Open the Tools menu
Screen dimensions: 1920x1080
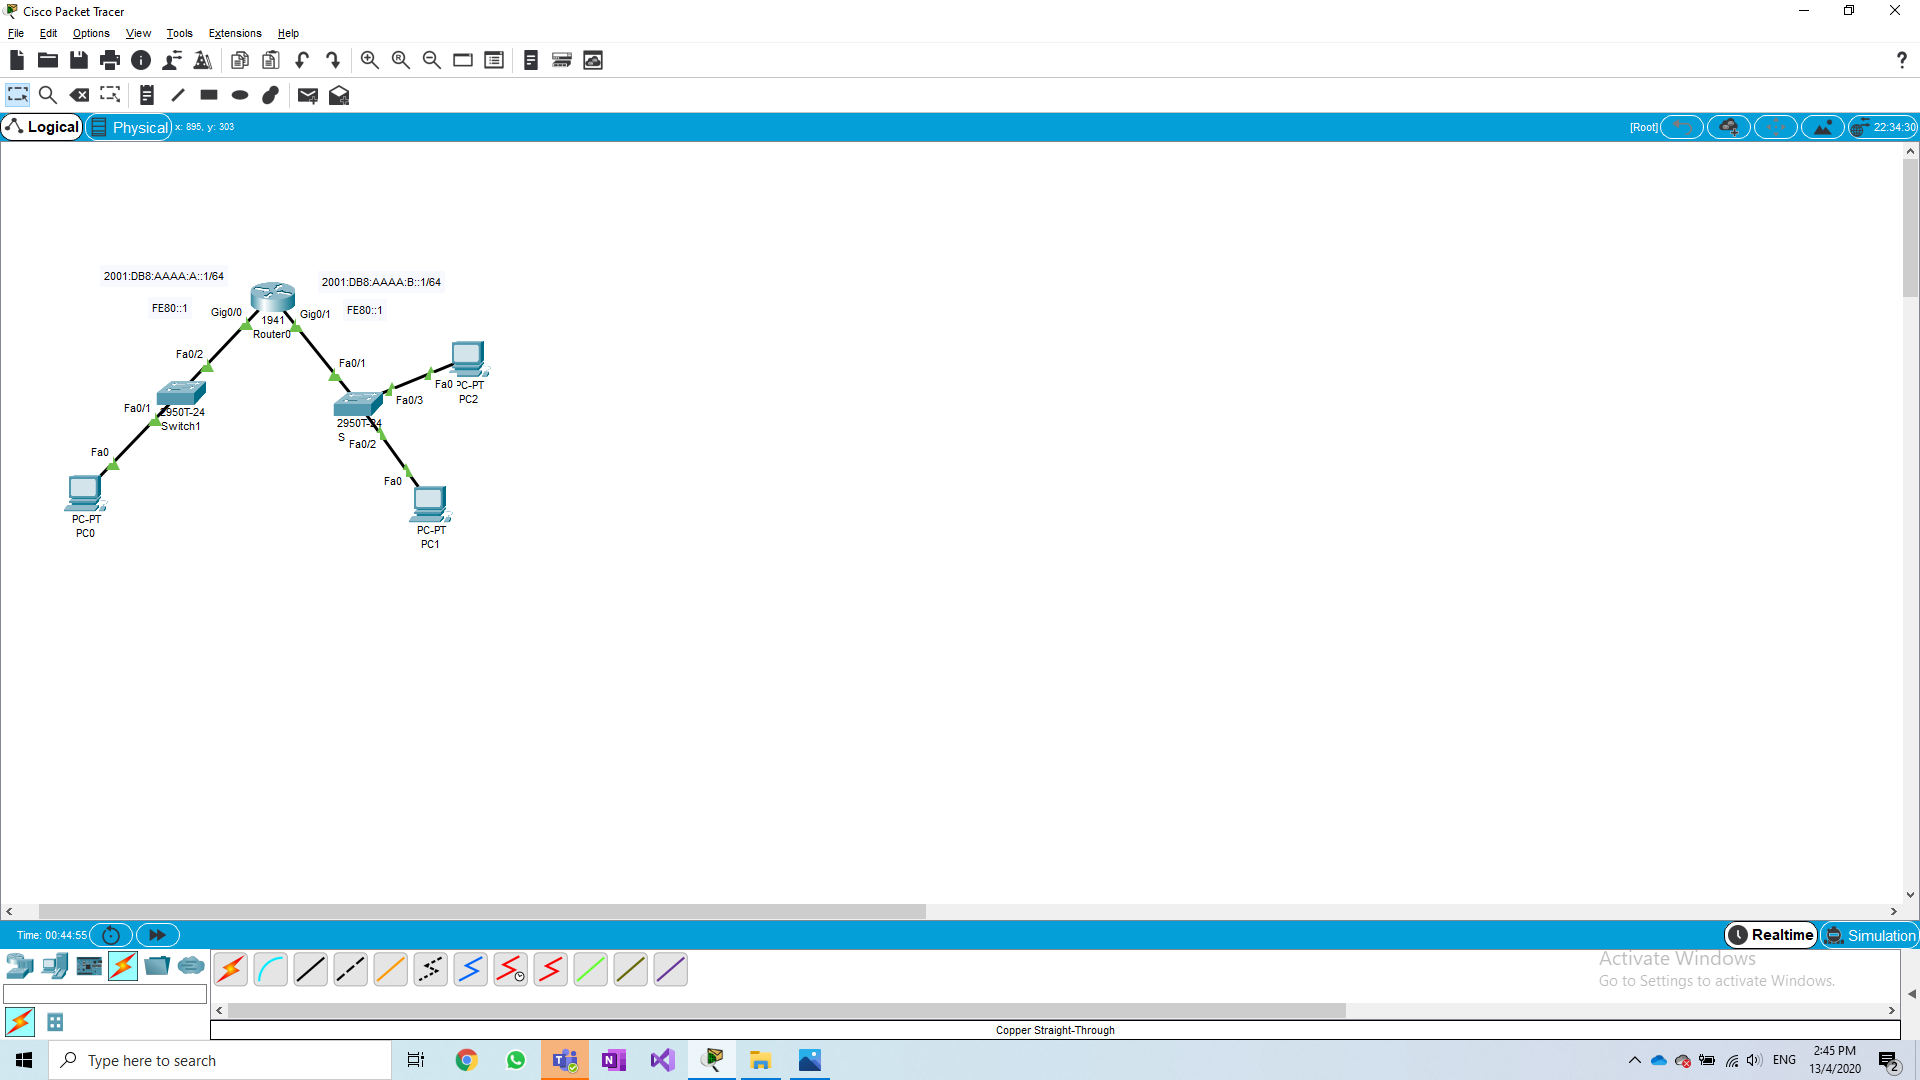(179, 33)
